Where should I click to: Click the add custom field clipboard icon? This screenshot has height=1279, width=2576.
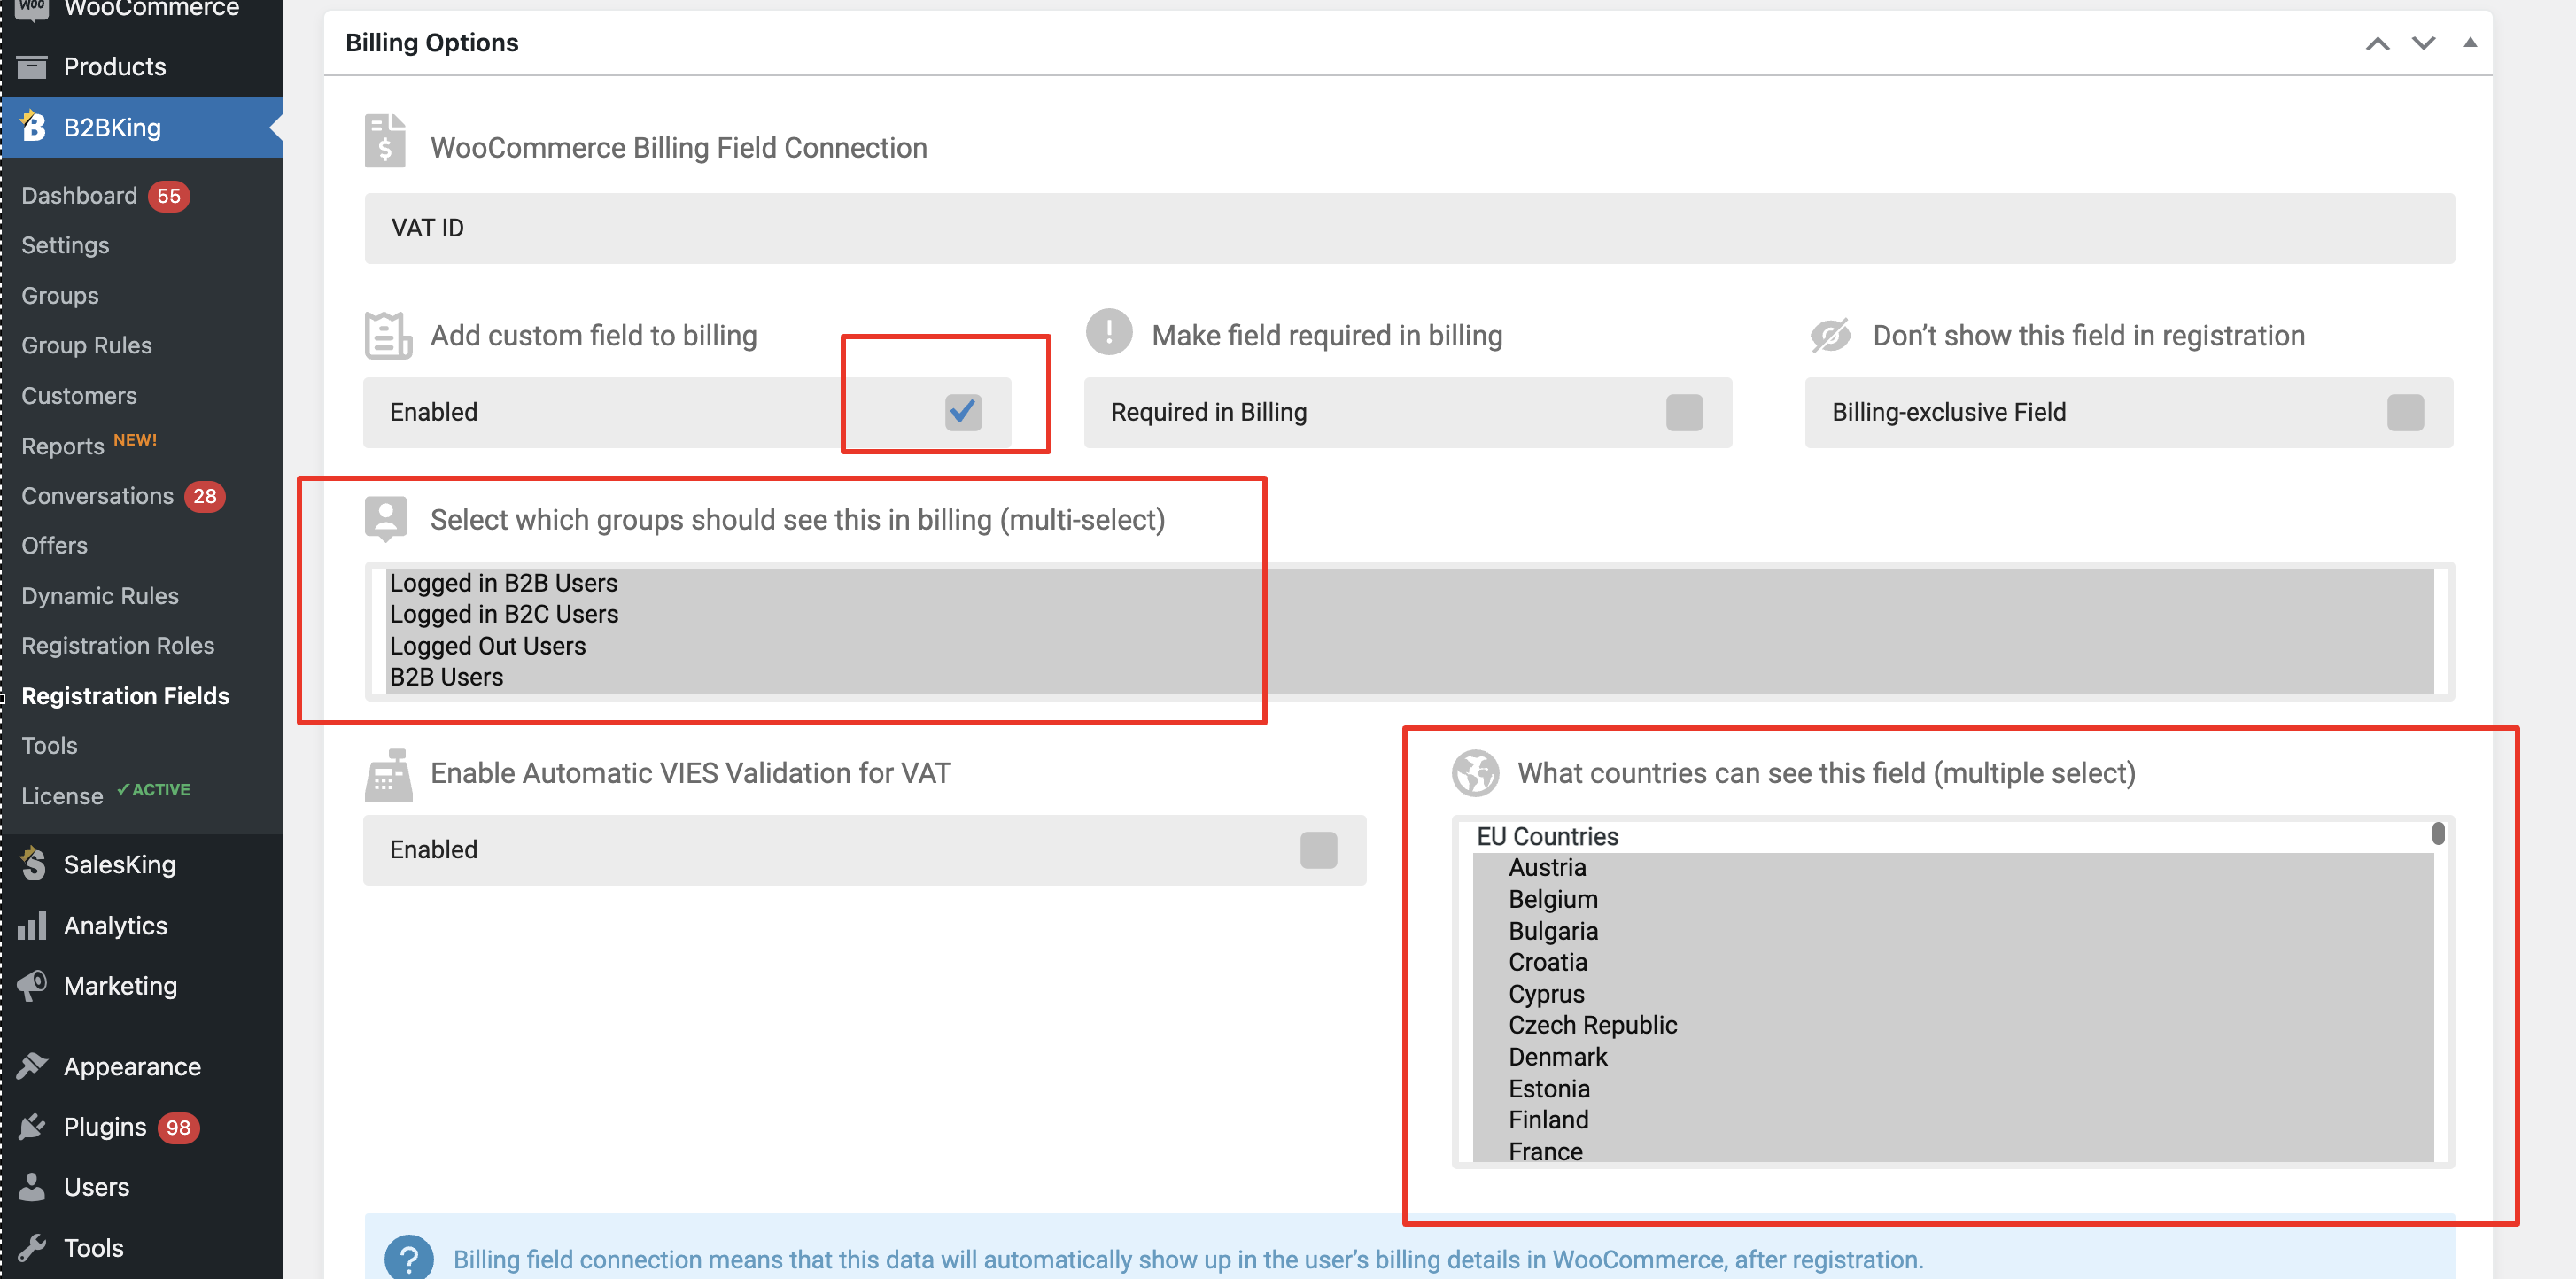click(388, 335)
